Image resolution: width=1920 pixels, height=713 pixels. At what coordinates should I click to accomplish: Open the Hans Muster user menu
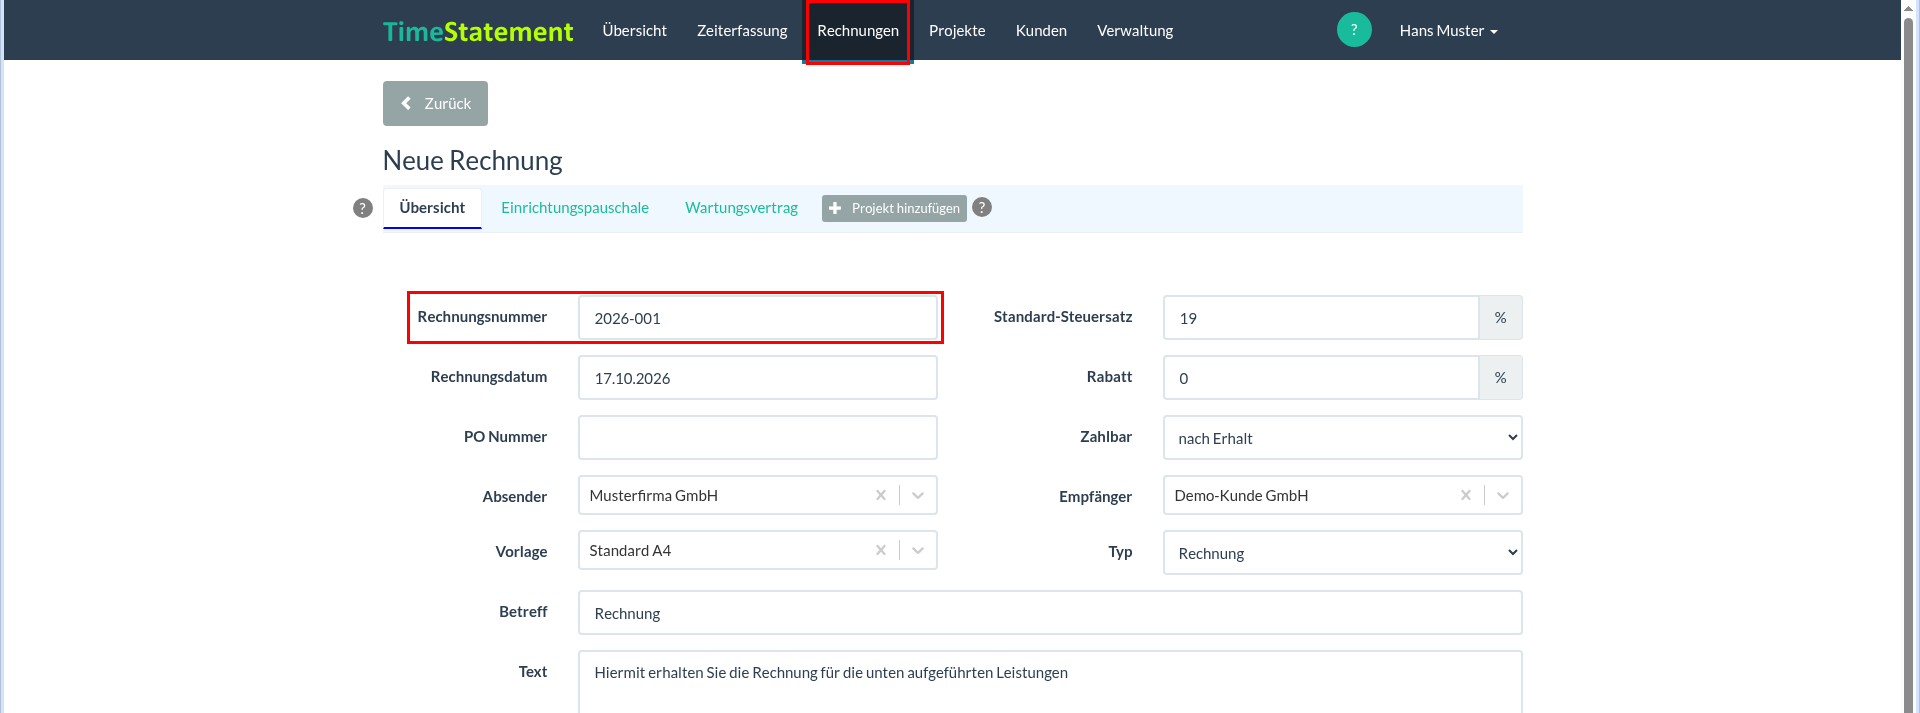pos(1448,31)
